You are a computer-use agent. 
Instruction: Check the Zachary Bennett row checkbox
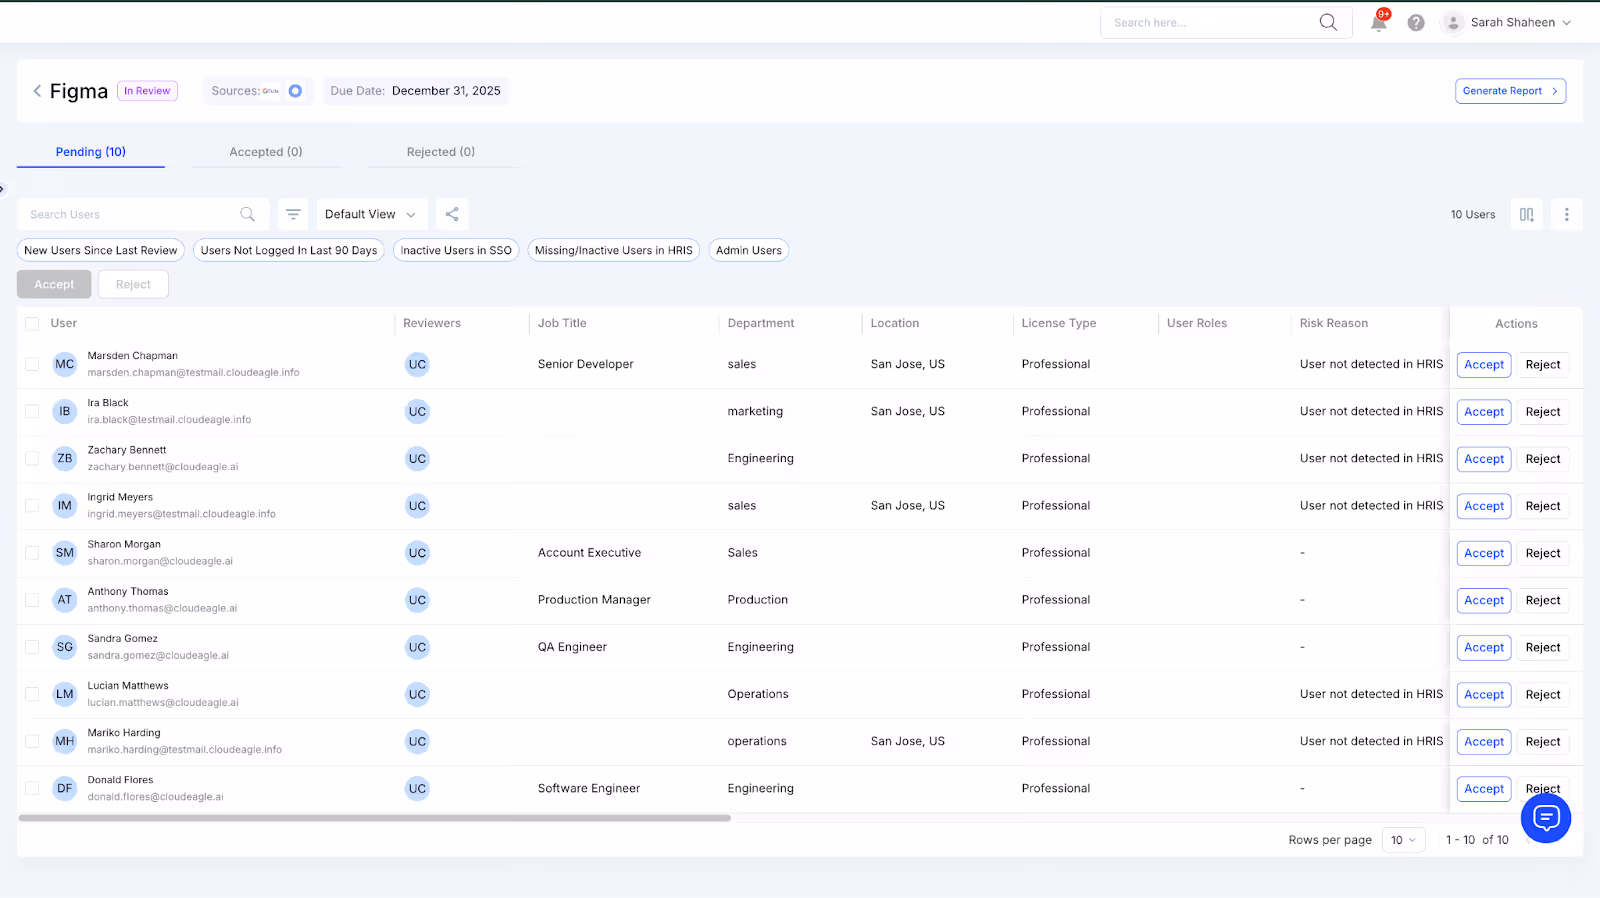coord(32,458)
